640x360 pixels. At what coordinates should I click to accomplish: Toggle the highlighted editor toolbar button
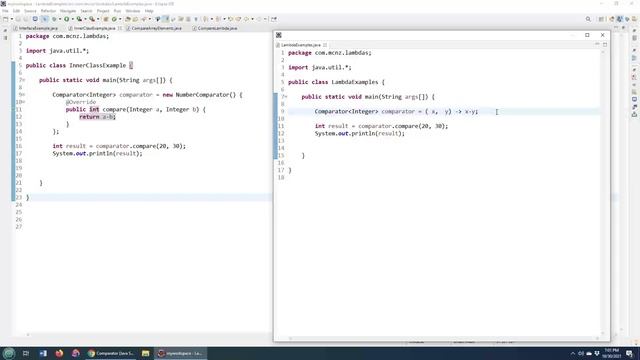[x=166, y=19]
